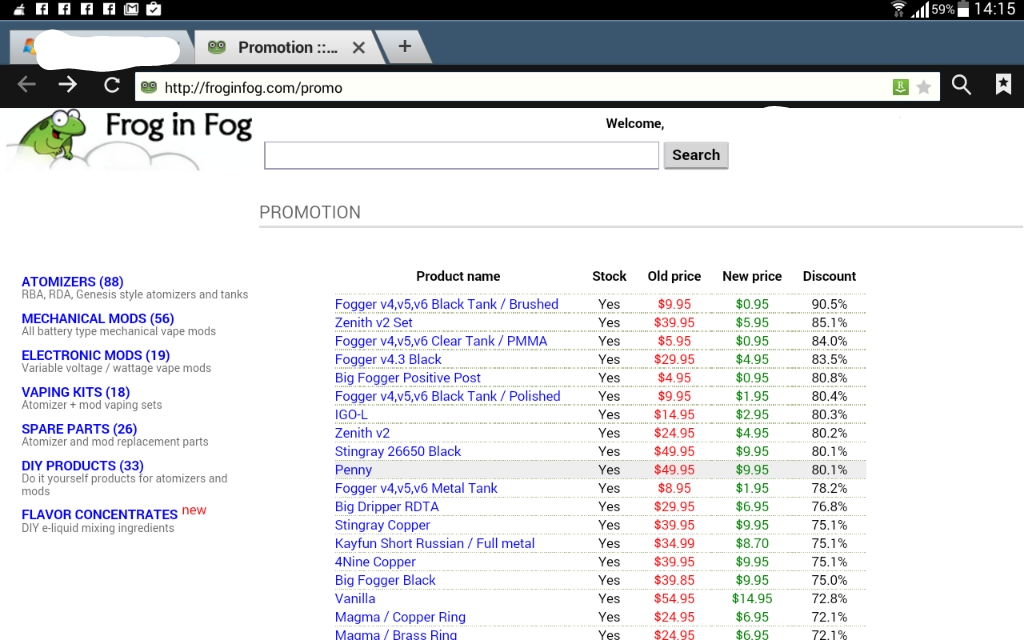Tap the green download icon in address bar

(901, 87)
